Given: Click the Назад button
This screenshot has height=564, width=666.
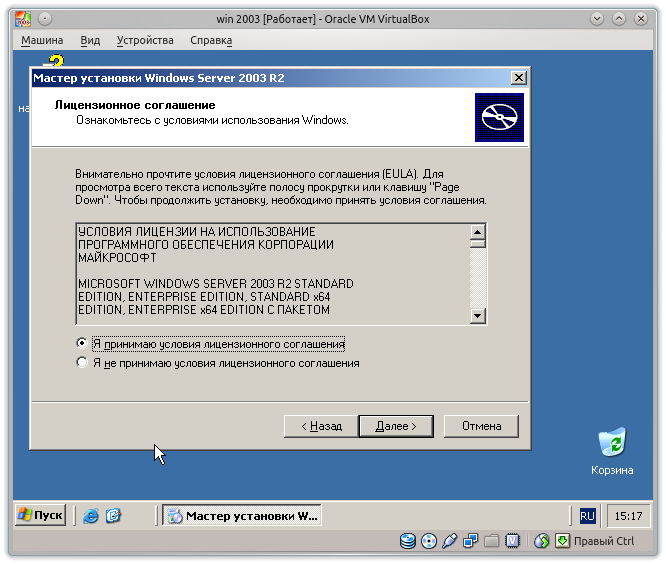Looking at the screenshot, I should point(321,426).
